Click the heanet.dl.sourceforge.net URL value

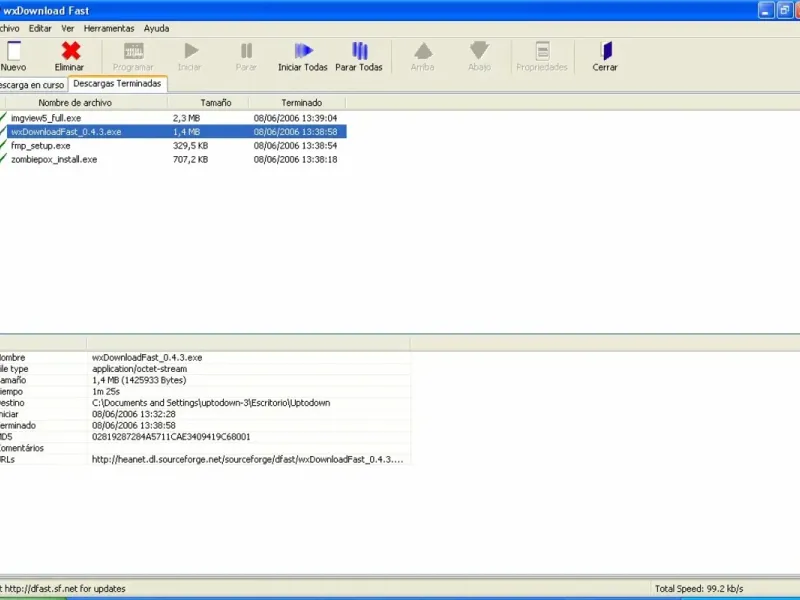pyautogui.click(x=247, y=460)
